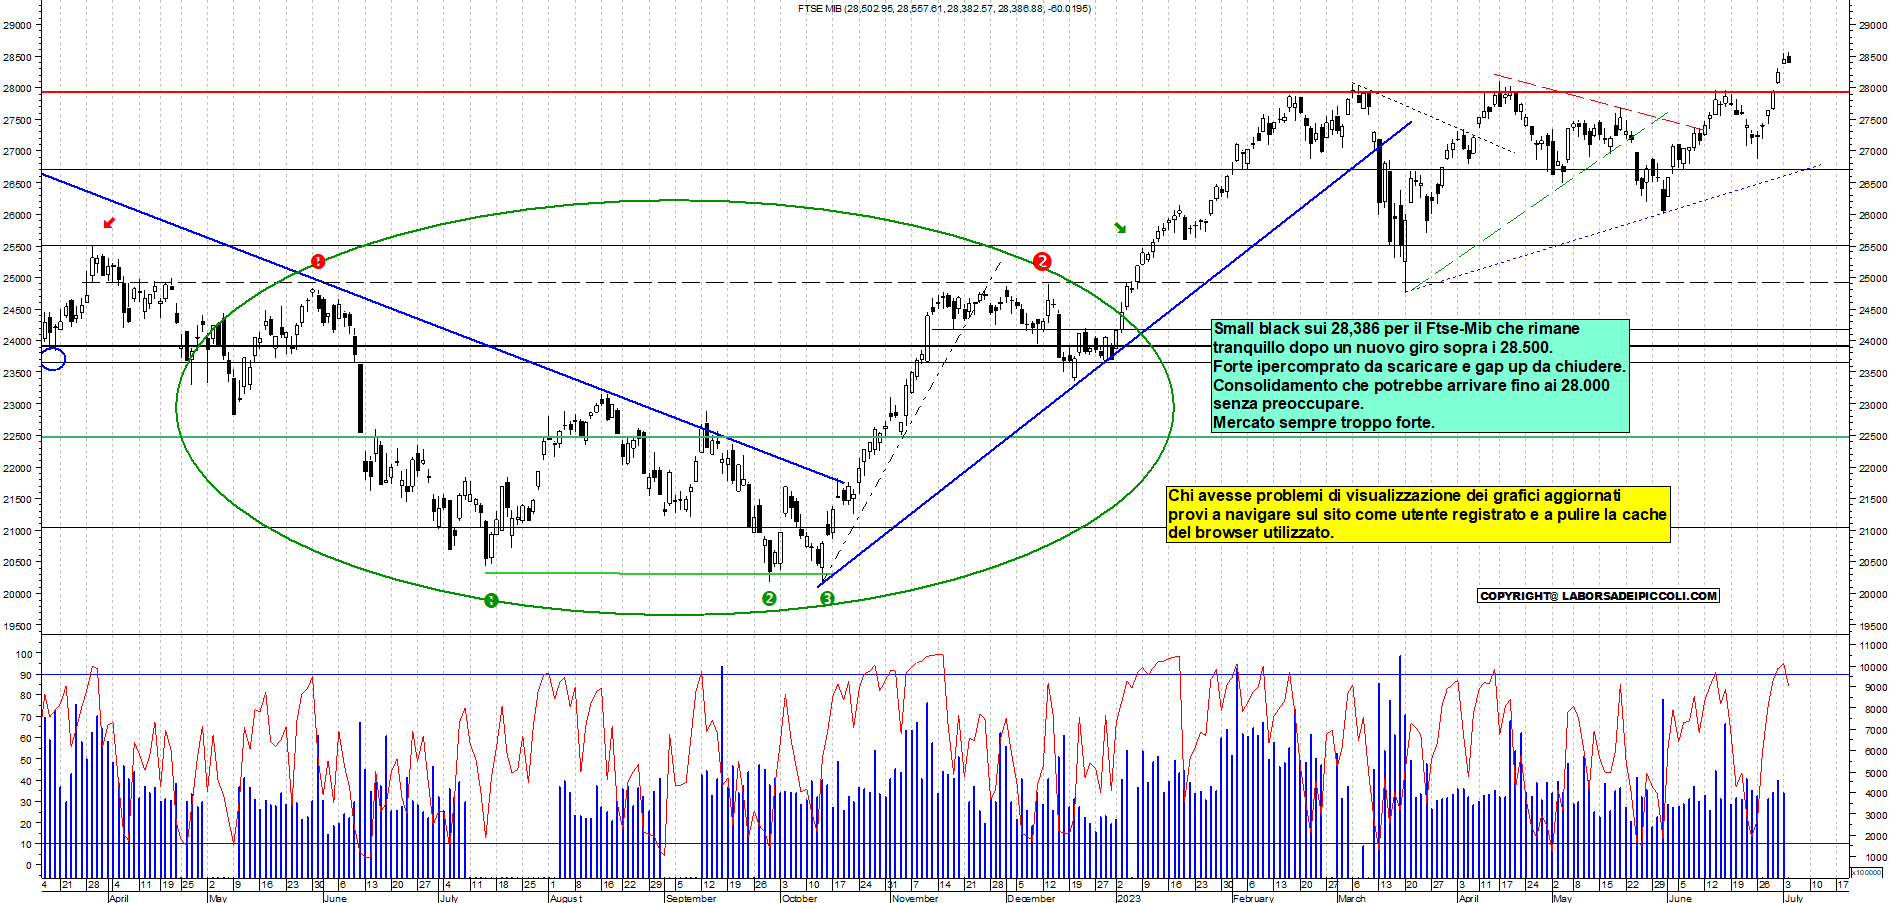Click 29000 on the right price axis
Image resolution: width=1890 pixels, height=903 pixels.
coord(1873,25)
